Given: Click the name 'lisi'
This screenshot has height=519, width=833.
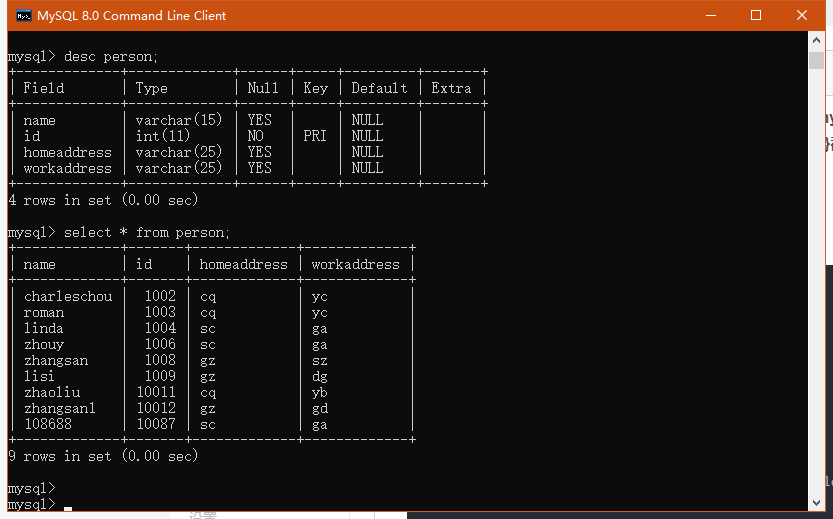Looking at the screenshot, I should pos(39,376).
